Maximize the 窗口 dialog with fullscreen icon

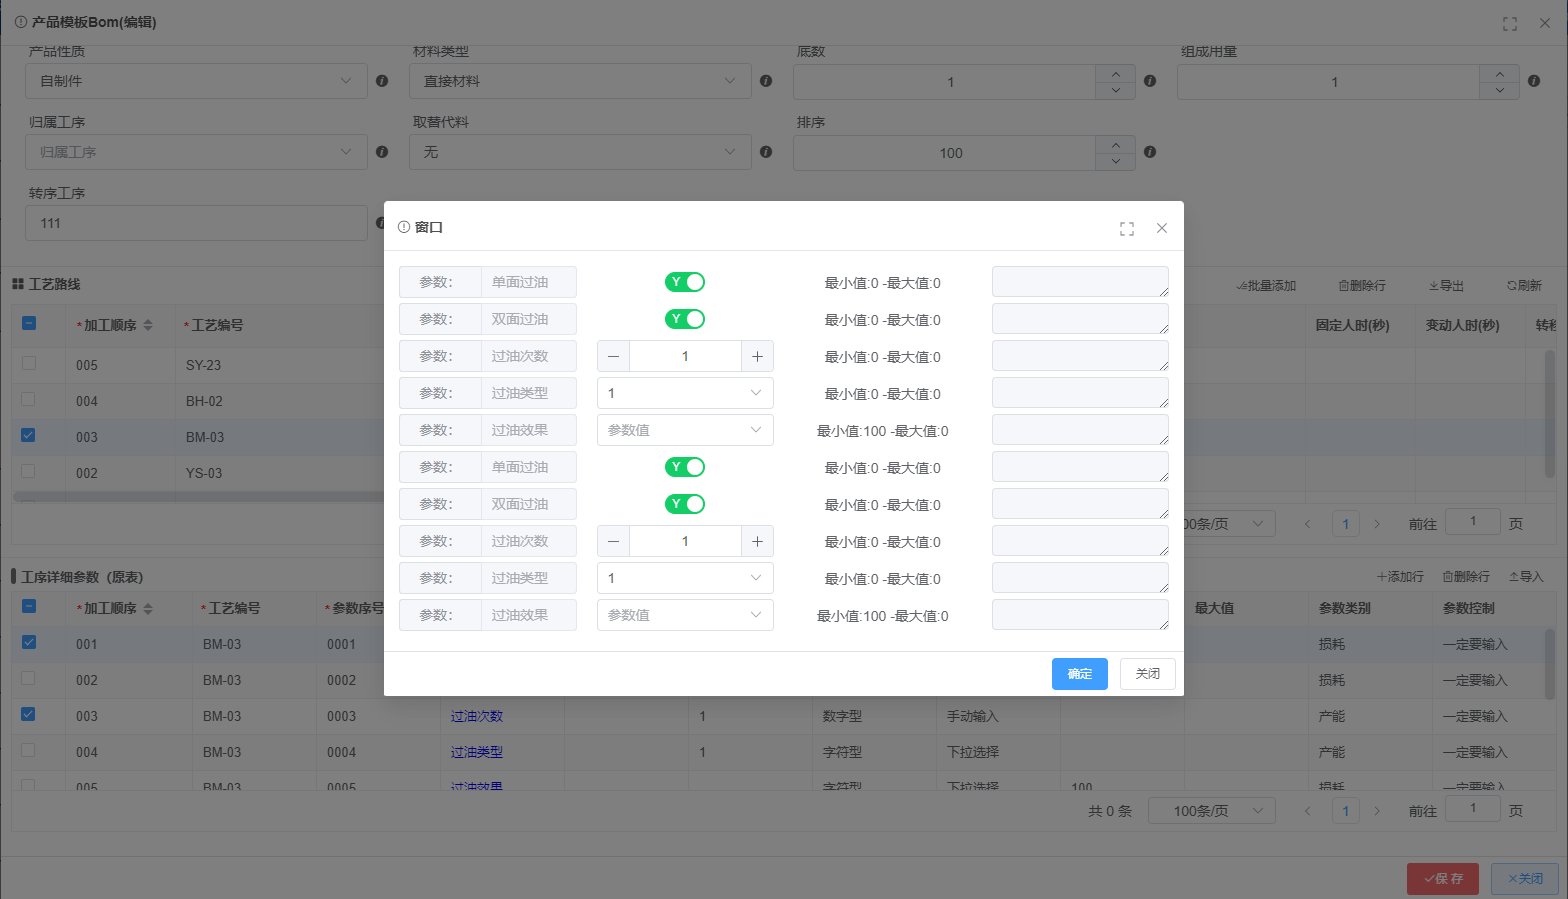(1127, 228)
